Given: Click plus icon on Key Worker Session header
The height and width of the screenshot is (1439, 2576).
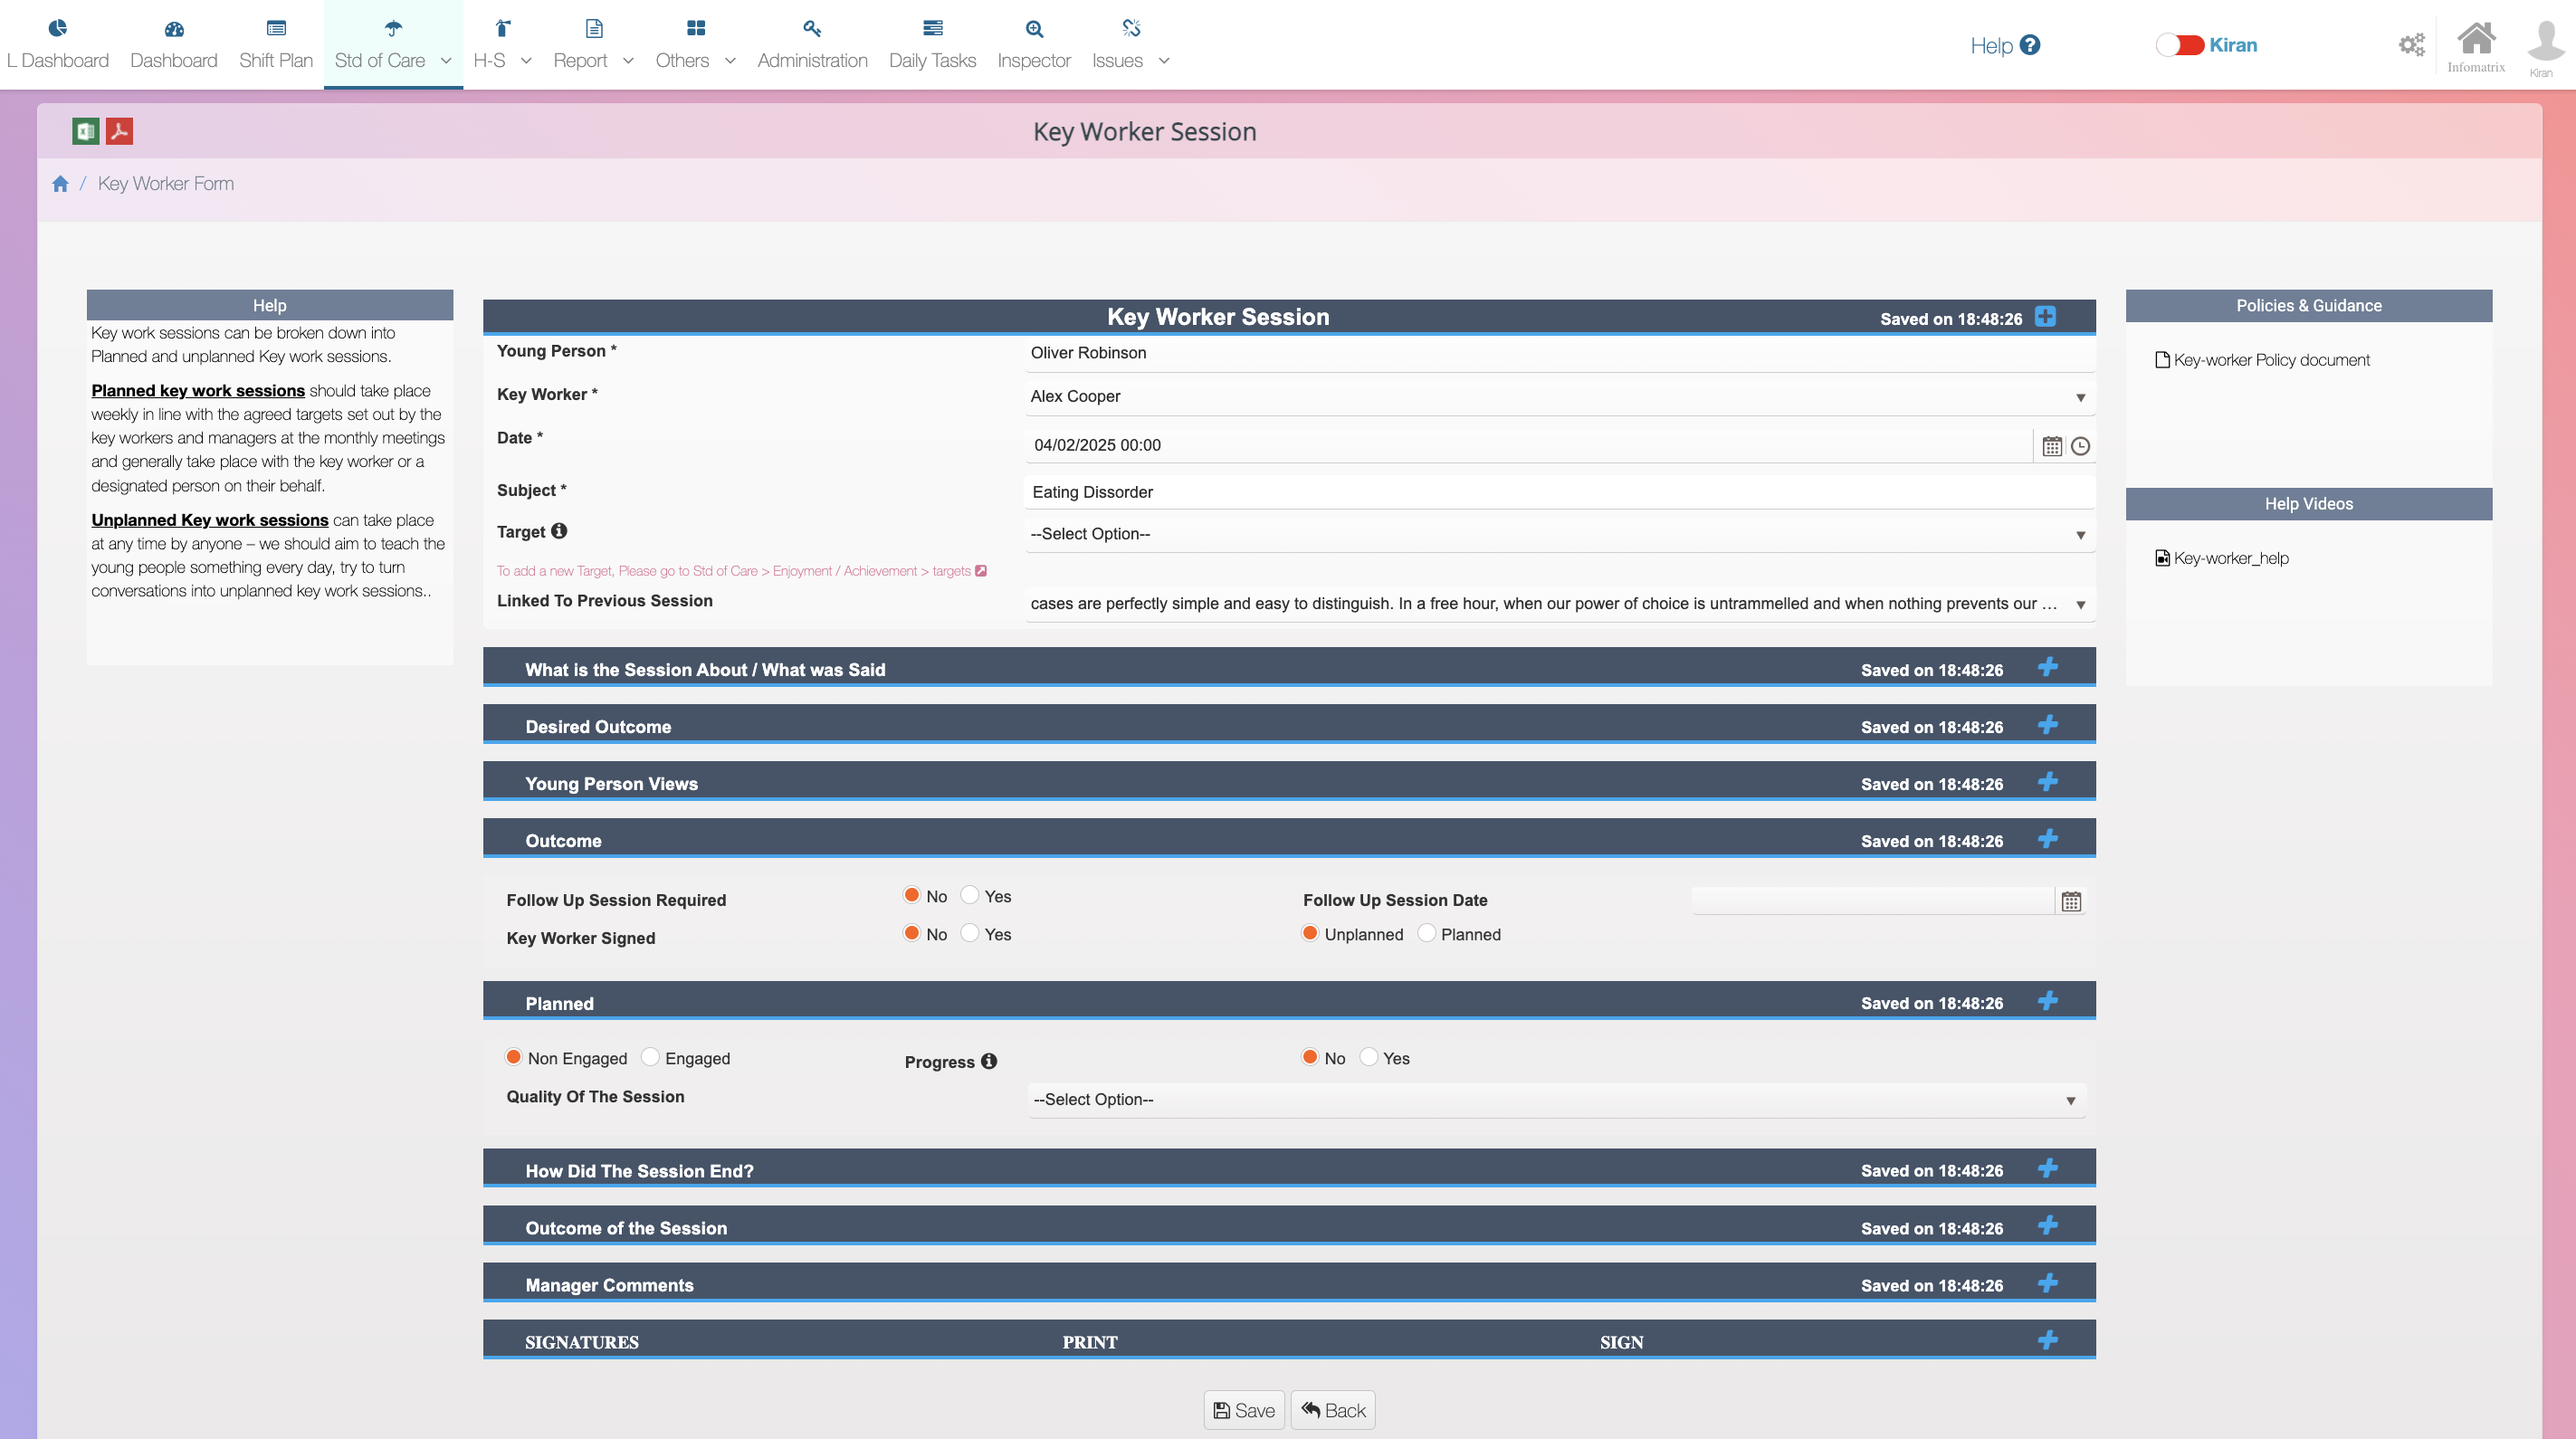Looking at the screenshot, I should (2045, 317).
